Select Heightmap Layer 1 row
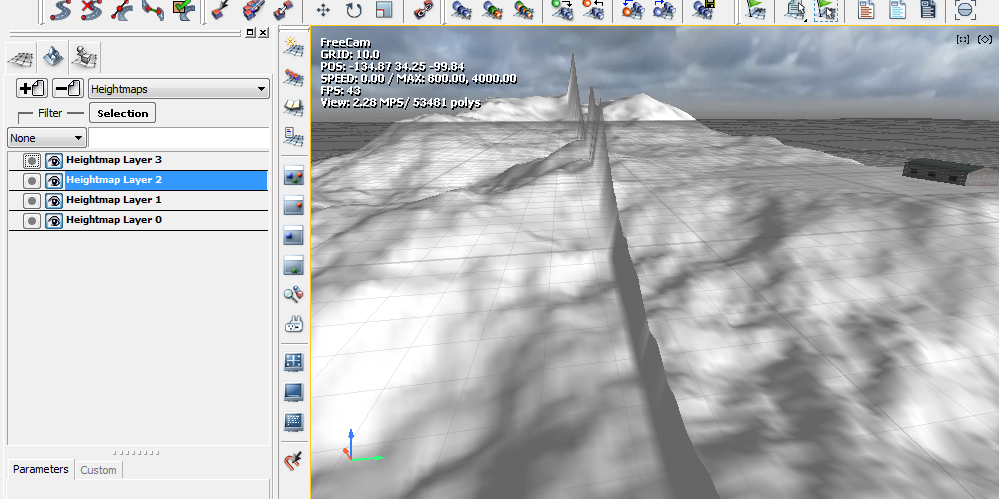 pos(138,201)
